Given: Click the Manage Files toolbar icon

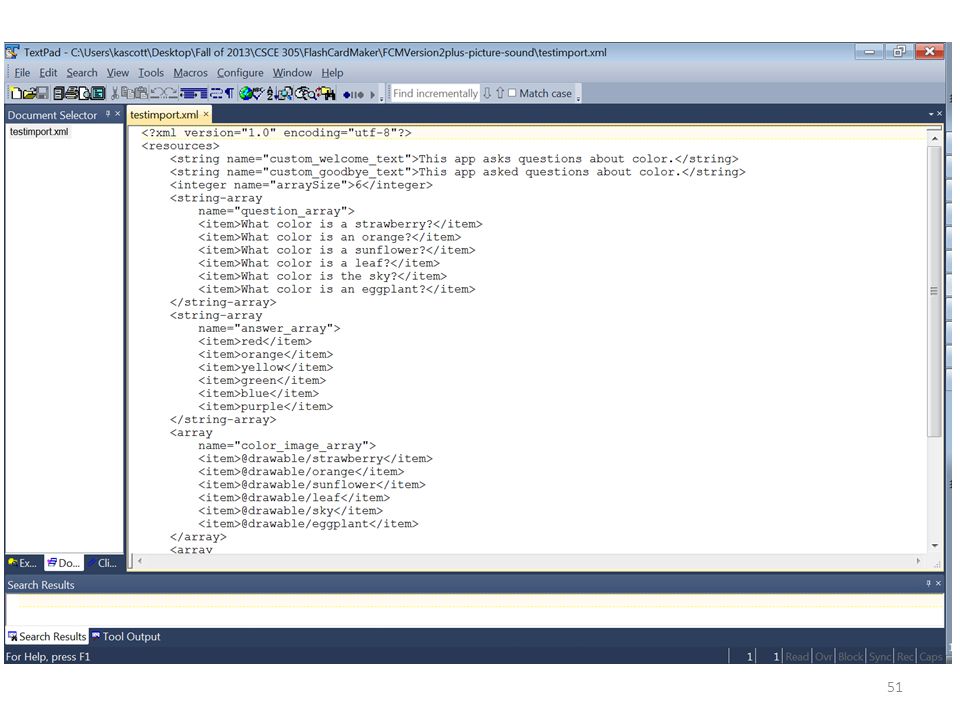Looking at the screenshot, I should (59, 93).
